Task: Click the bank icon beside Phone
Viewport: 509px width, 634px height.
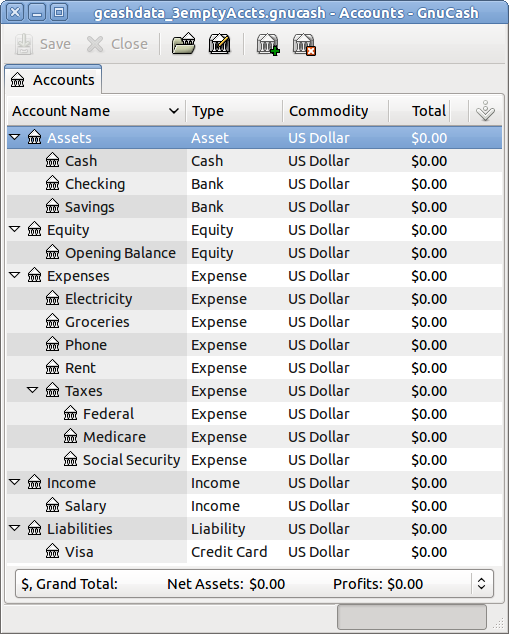Action: coord(53,345)
